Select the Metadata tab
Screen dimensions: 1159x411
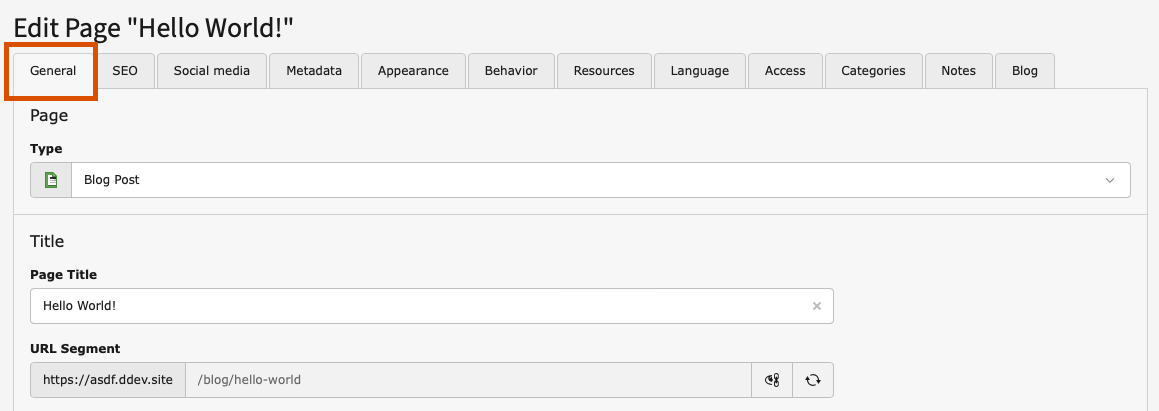pos(314,71)
